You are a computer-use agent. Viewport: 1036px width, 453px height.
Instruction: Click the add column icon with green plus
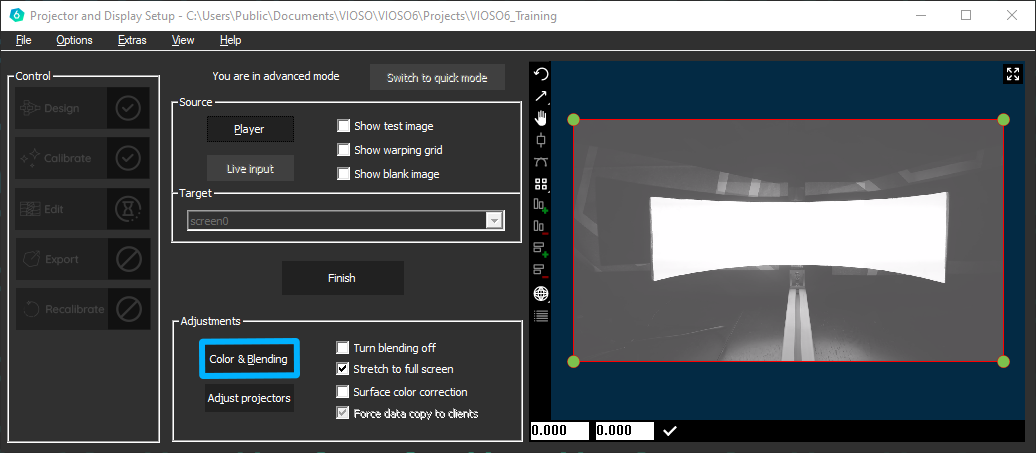tap(540, 206)
